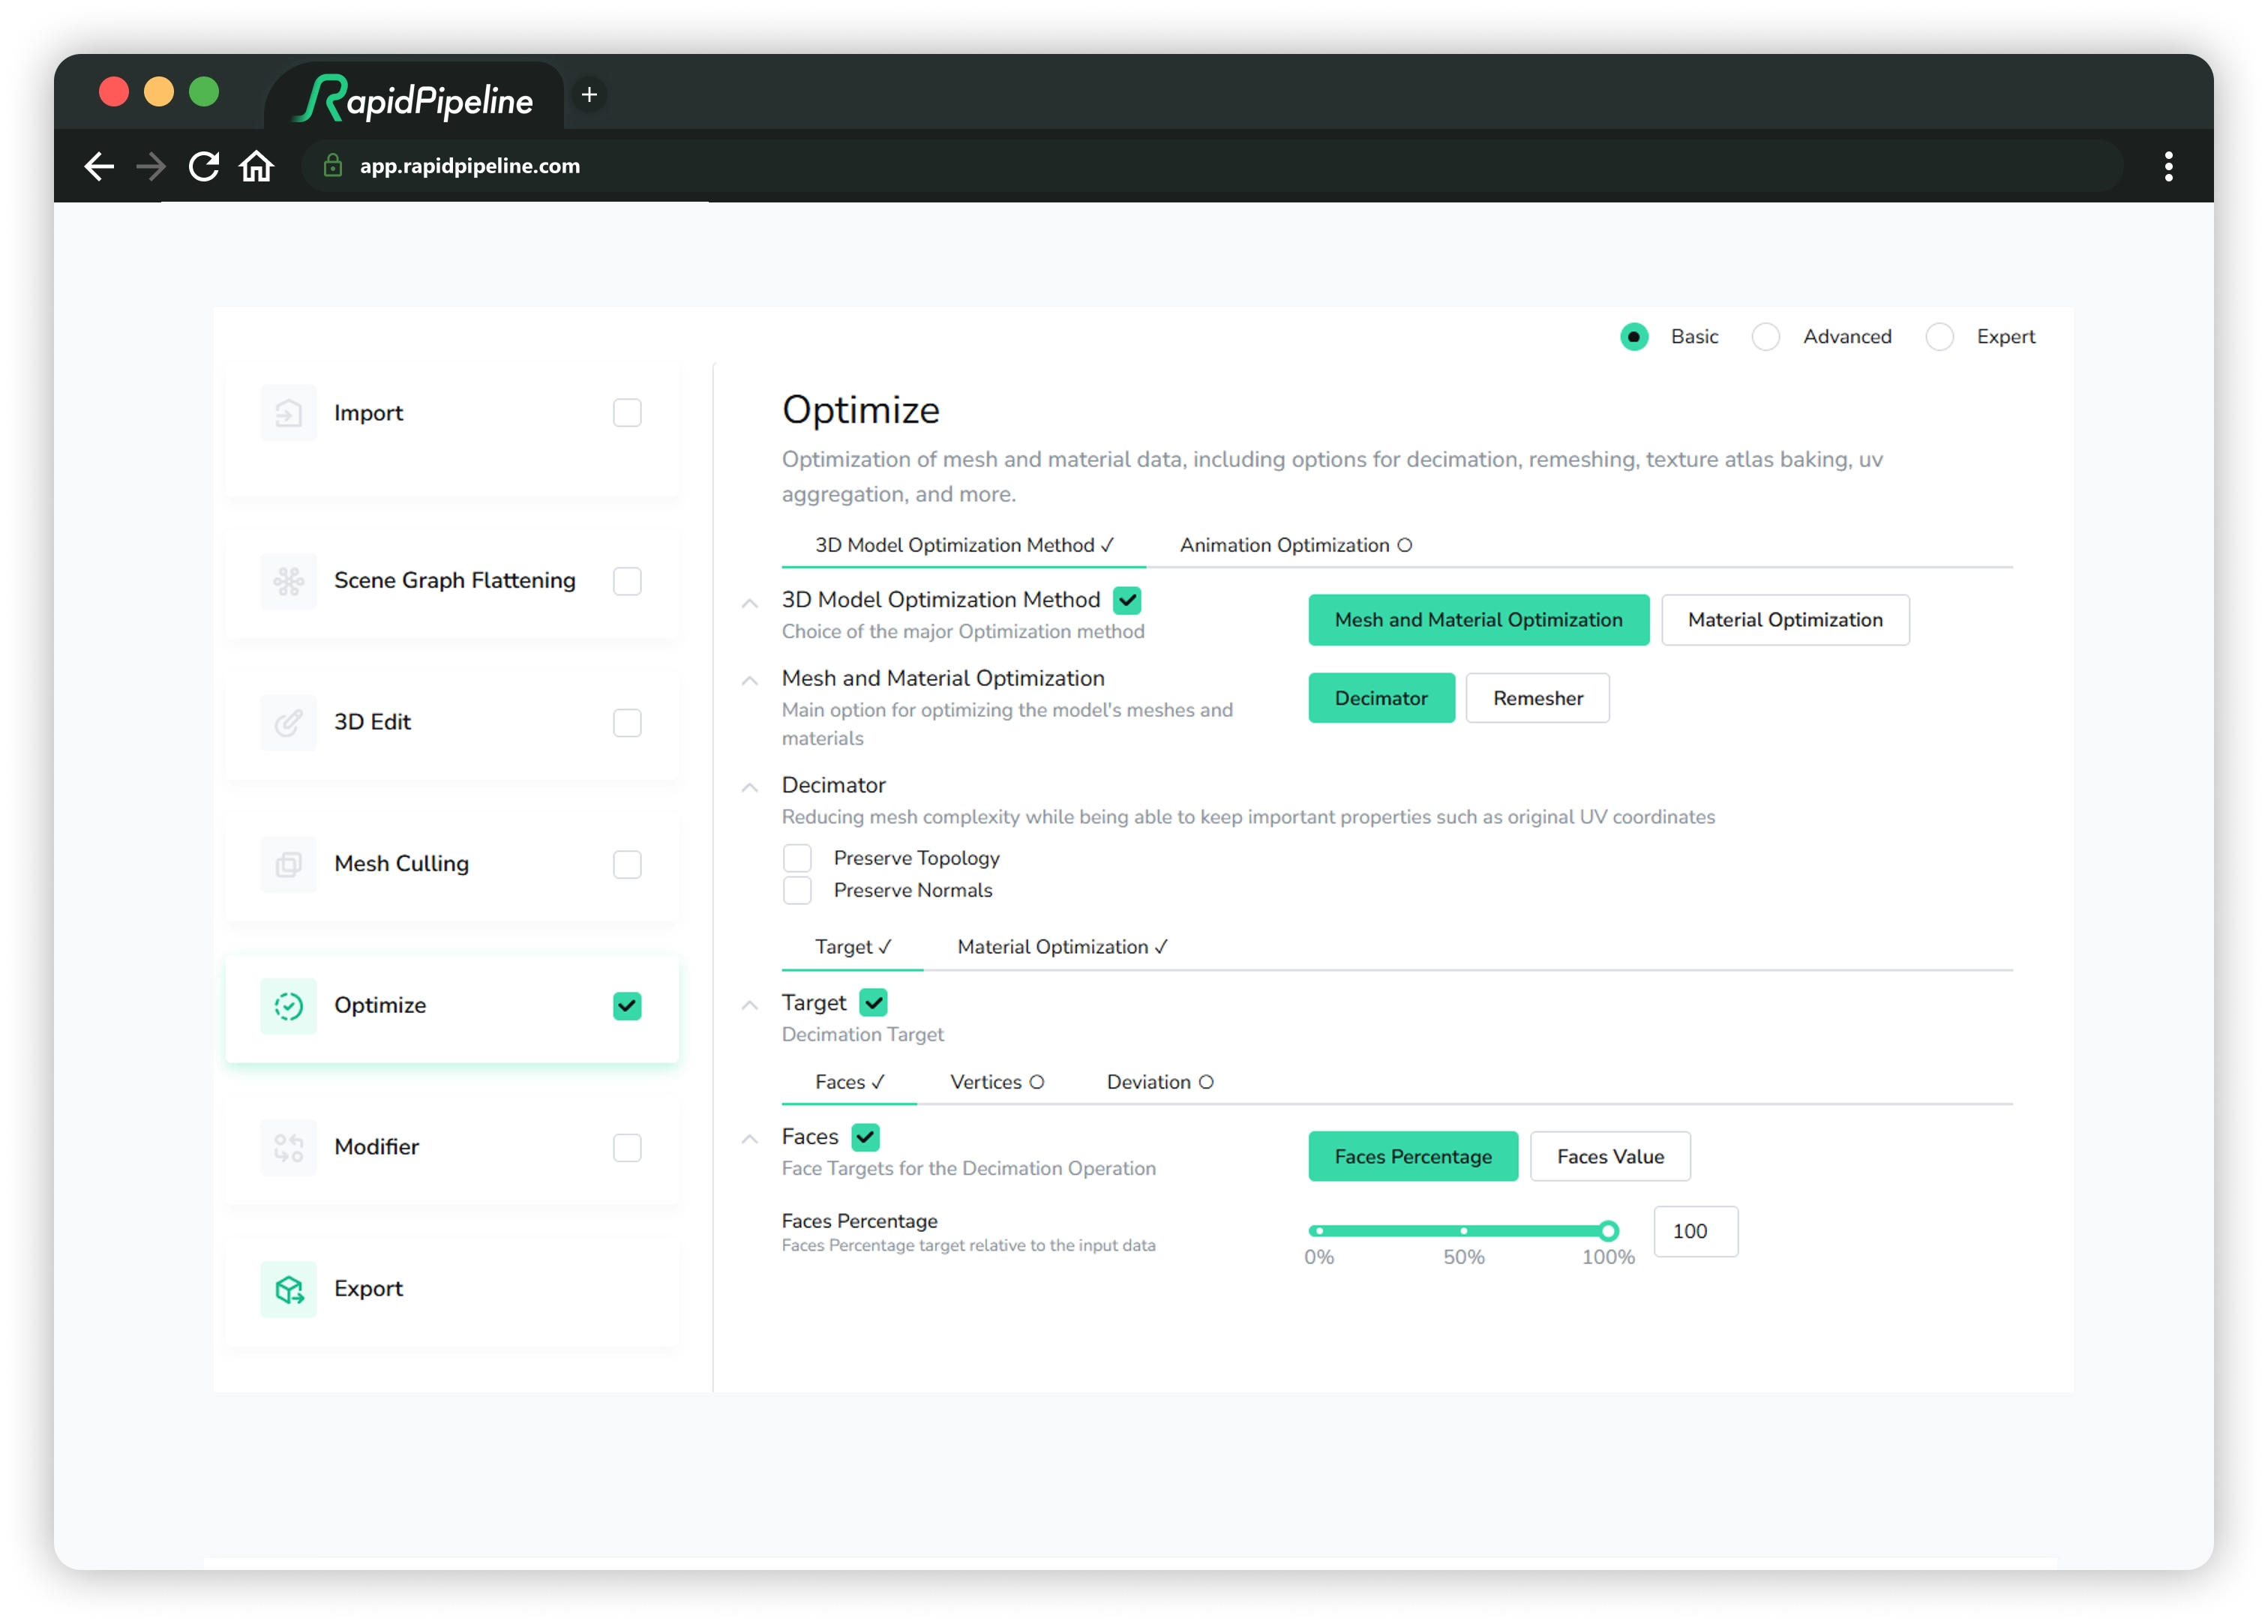Collapse the Target section chevron
The height and width of the screenshot is (1624, 2268).
(750, 1006)
